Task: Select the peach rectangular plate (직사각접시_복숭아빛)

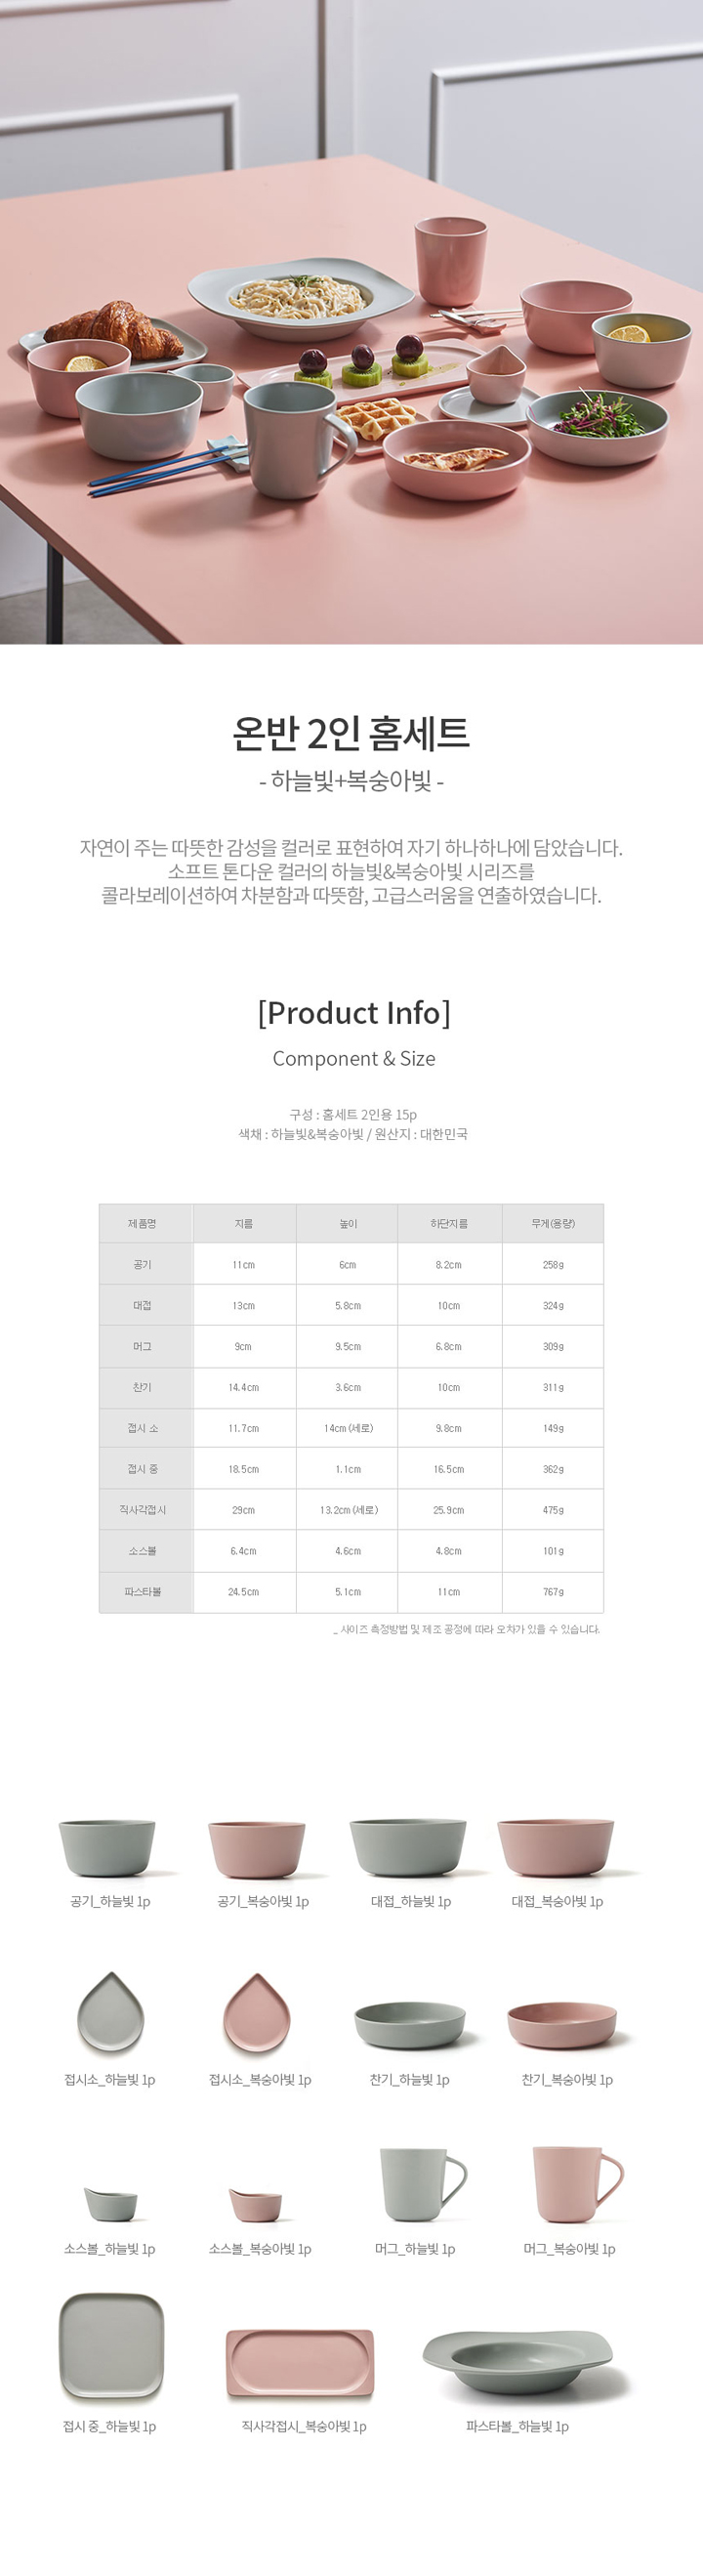Action: (x=300, y=2363)
